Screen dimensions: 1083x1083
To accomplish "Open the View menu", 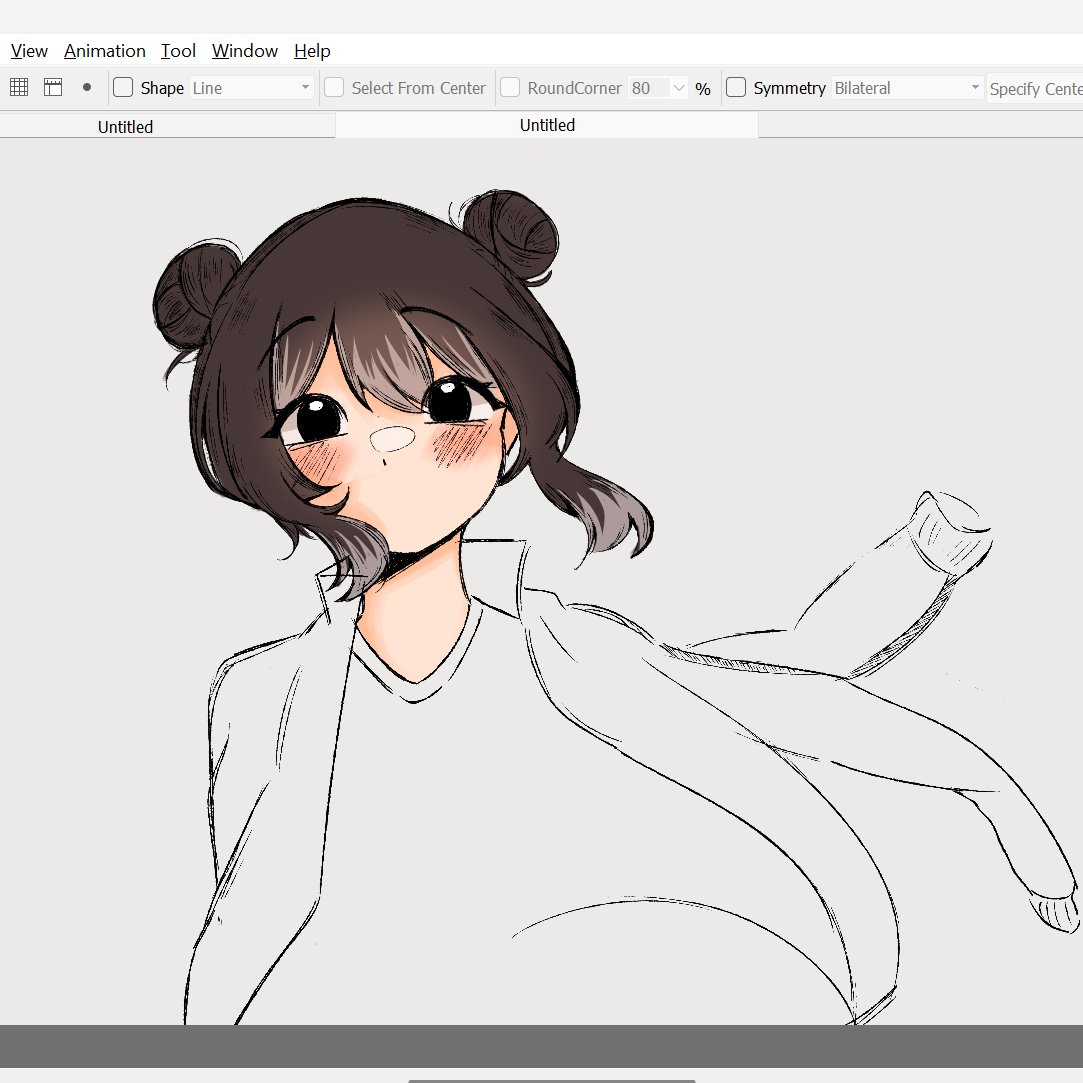I will (29, 51).
